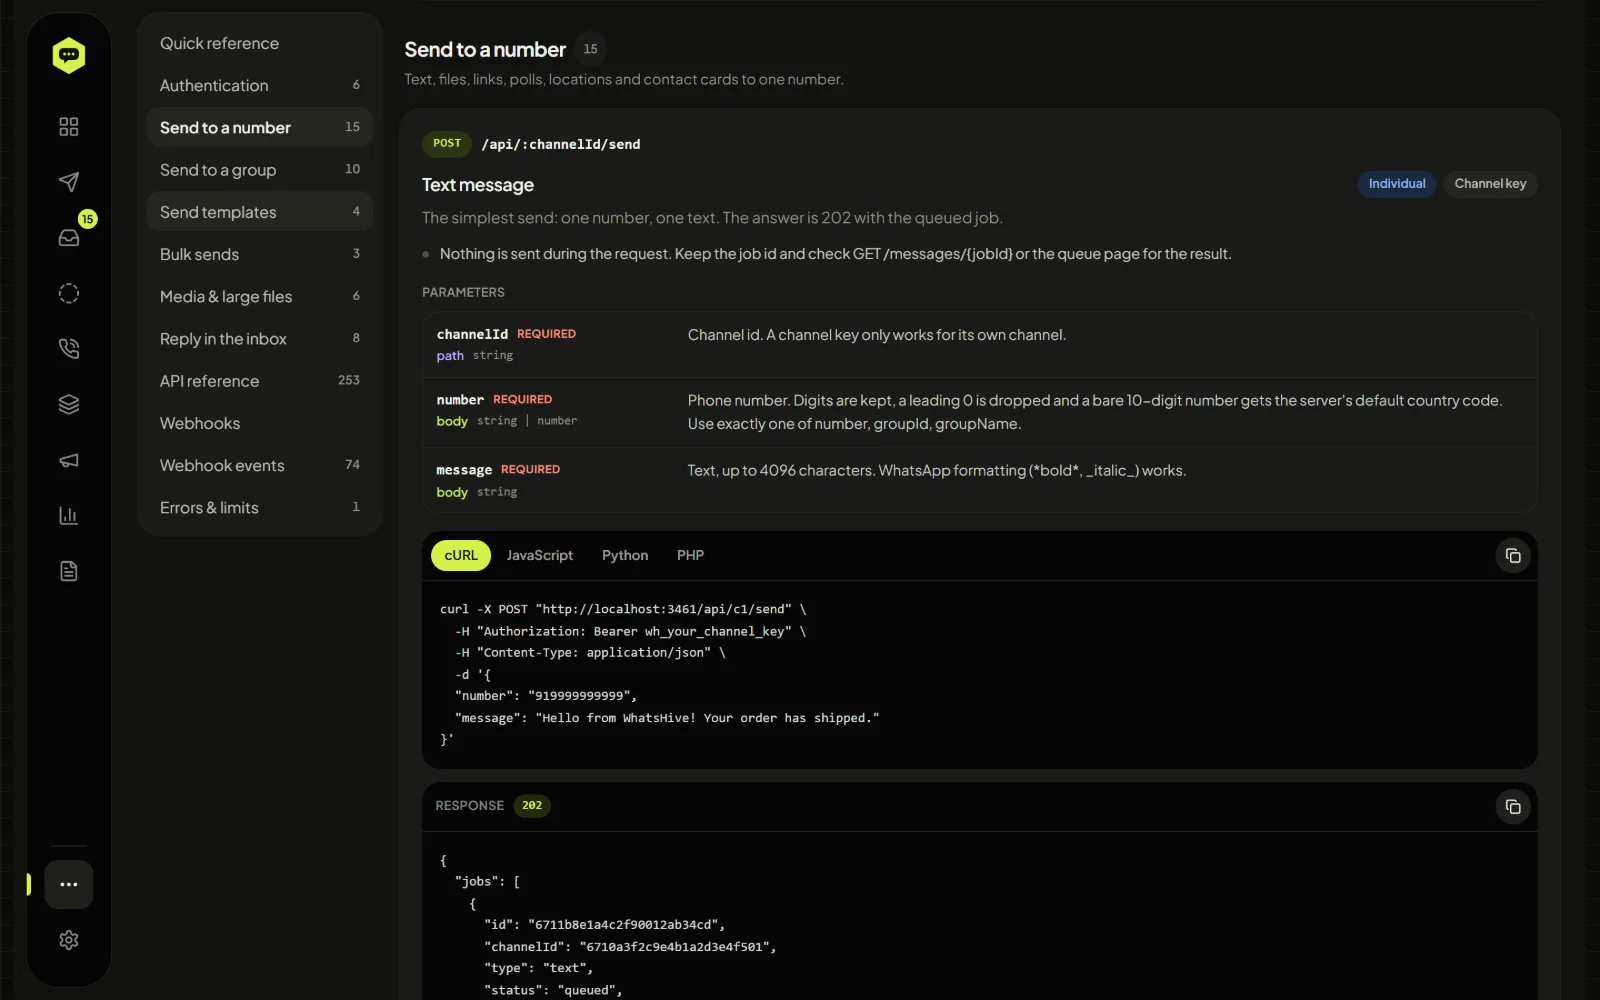Open Send templates section

click(x=260, y=212)
